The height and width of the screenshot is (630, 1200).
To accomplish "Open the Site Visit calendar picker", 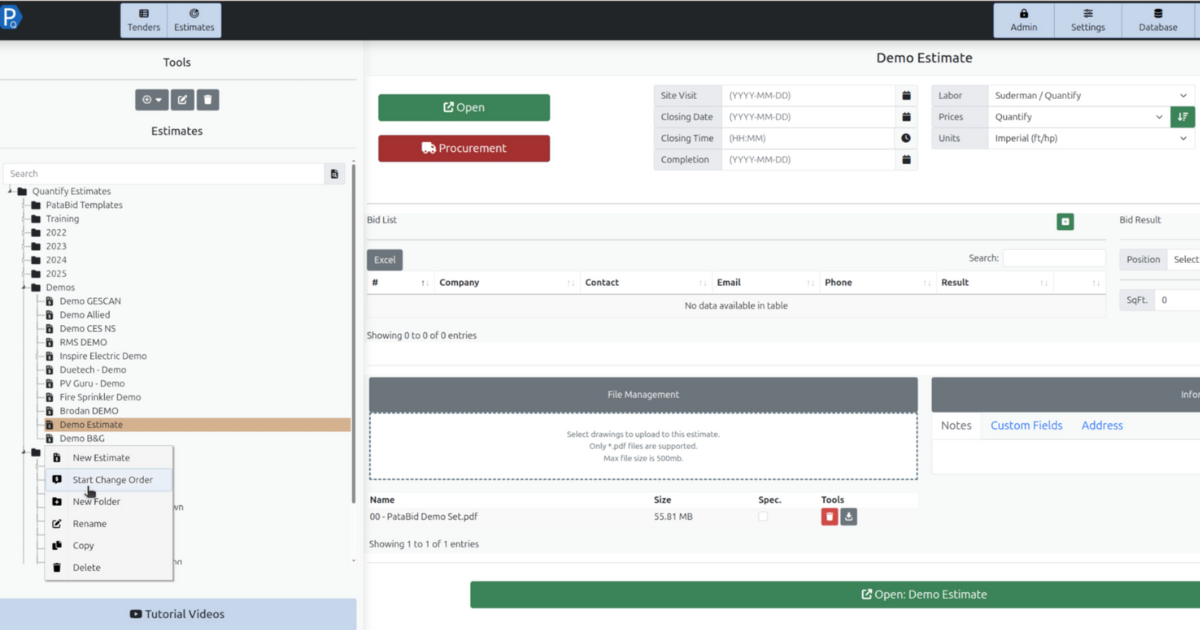I will (x=906, y=96).
